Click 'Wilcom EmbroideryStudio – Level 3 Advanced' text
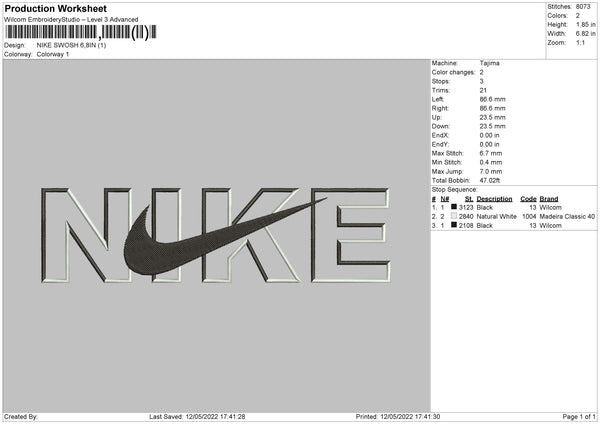This screenshot has width=600, height=424. [71, 19]
